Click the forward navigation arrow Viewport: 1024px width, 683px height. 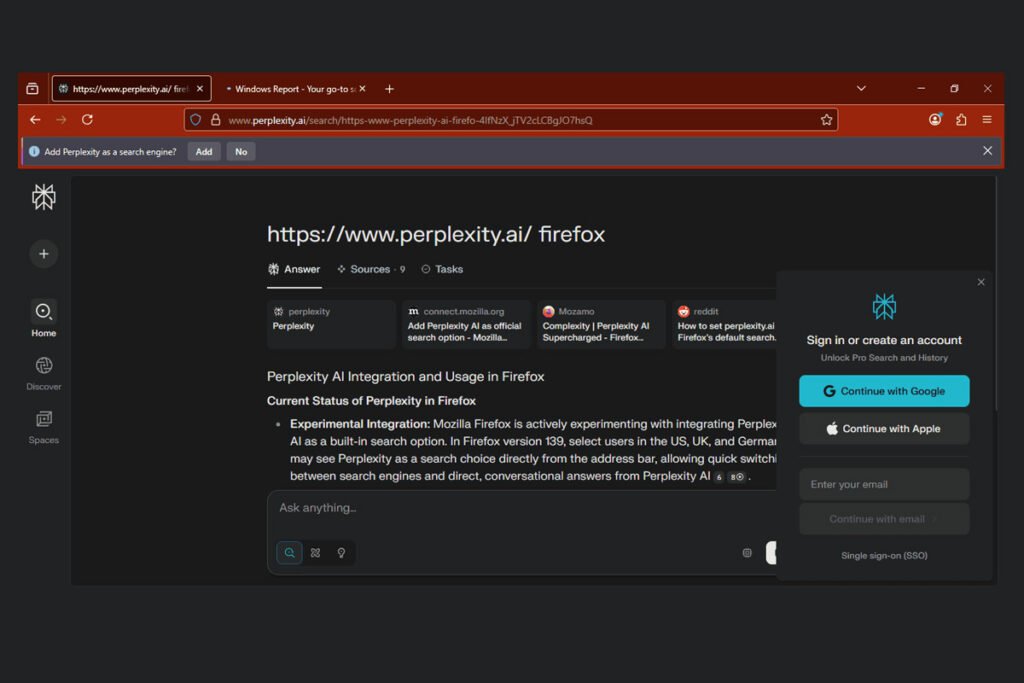click(61, 119)
